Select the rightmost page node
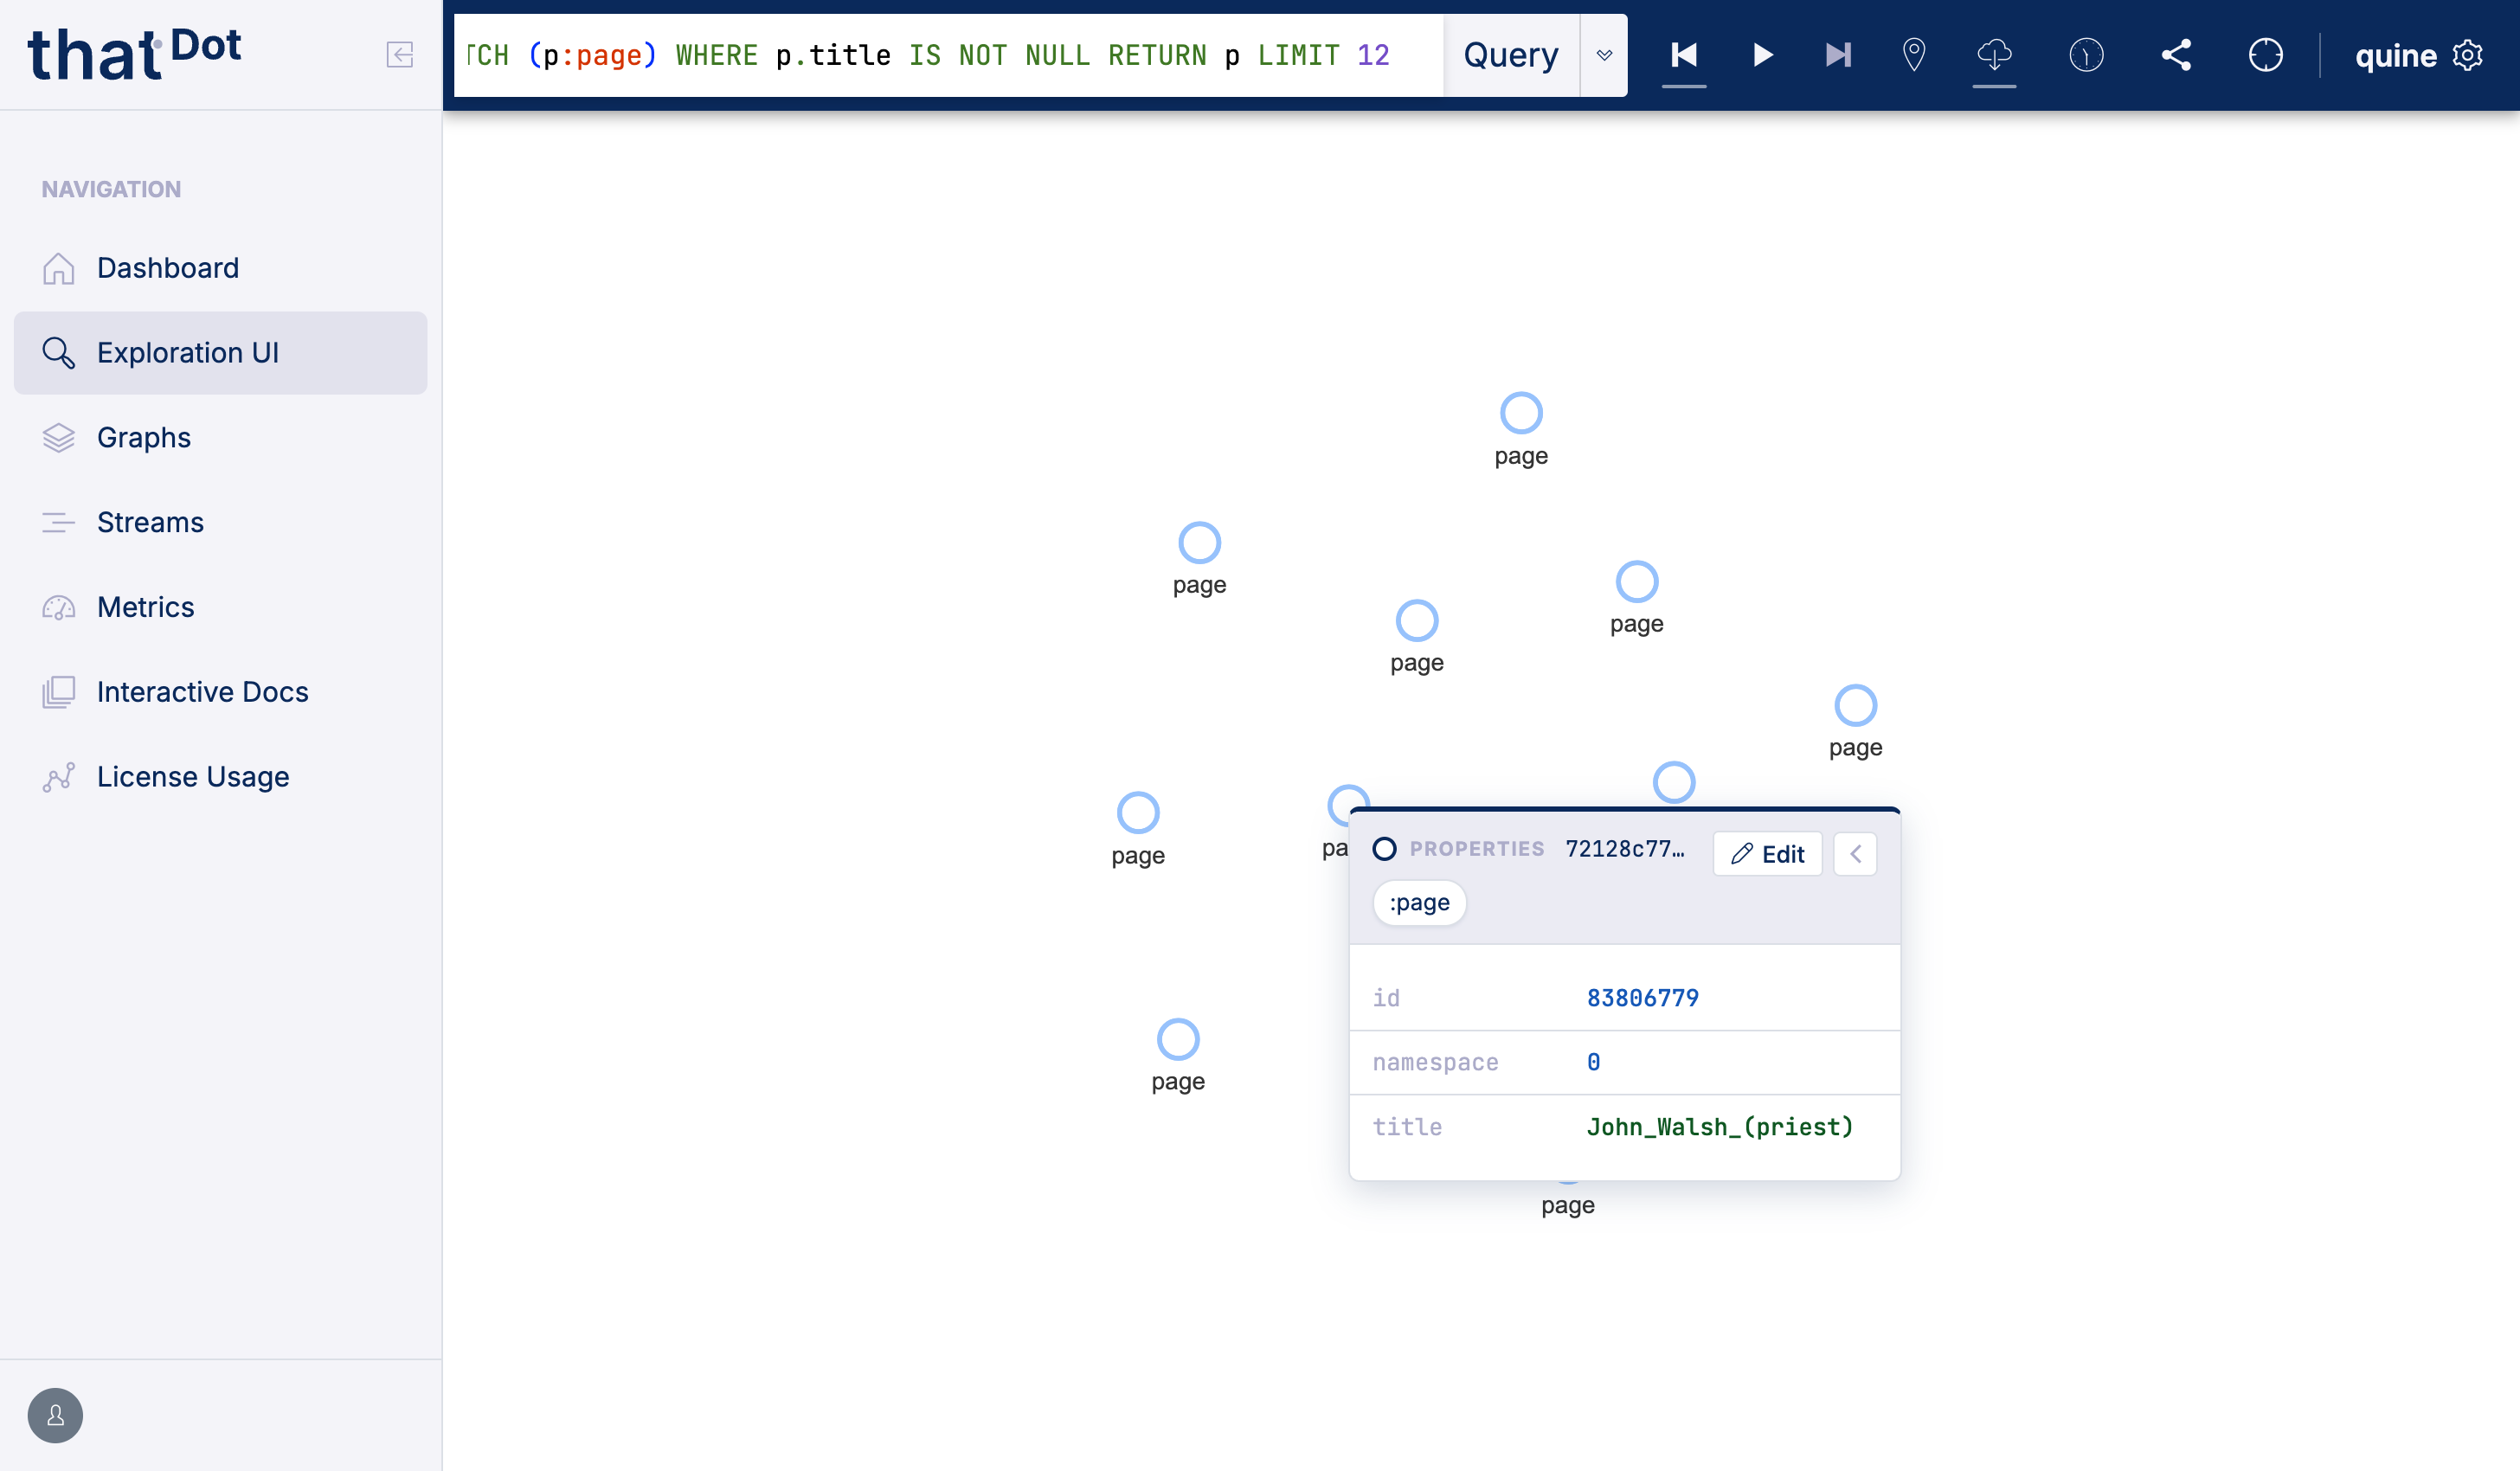This screenshot has width=2520, height=1471. [1855, 706]
